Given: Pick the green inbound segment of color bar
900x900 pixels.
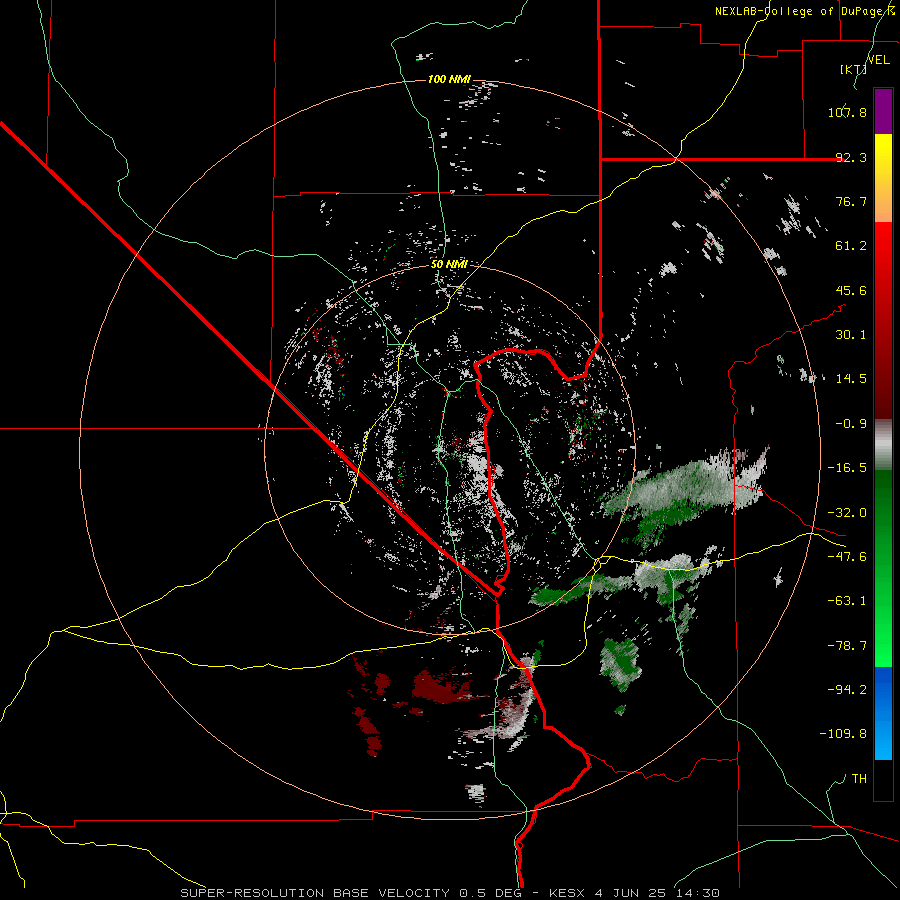Looking at the screenshot, I should coord(883,568).
